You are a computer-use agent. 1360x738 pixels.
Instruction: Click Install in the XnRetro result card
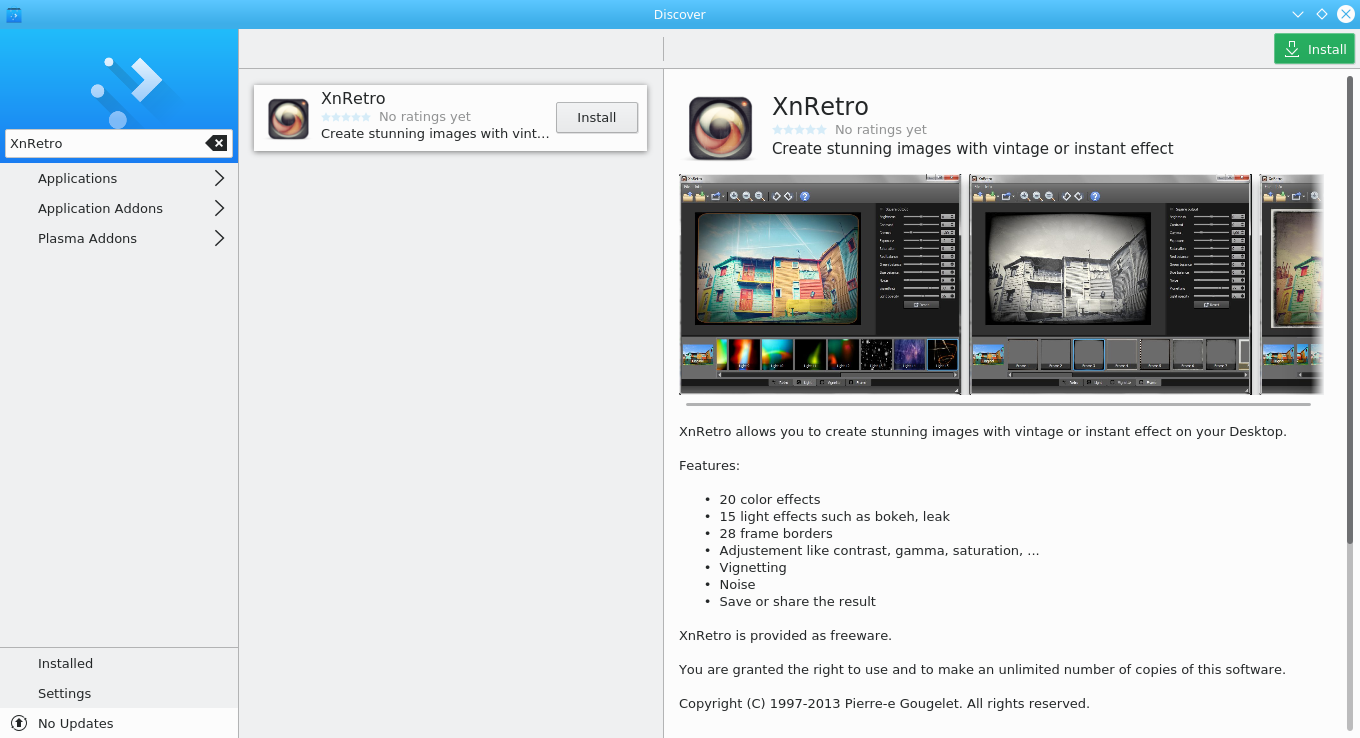tap(597, 117)
